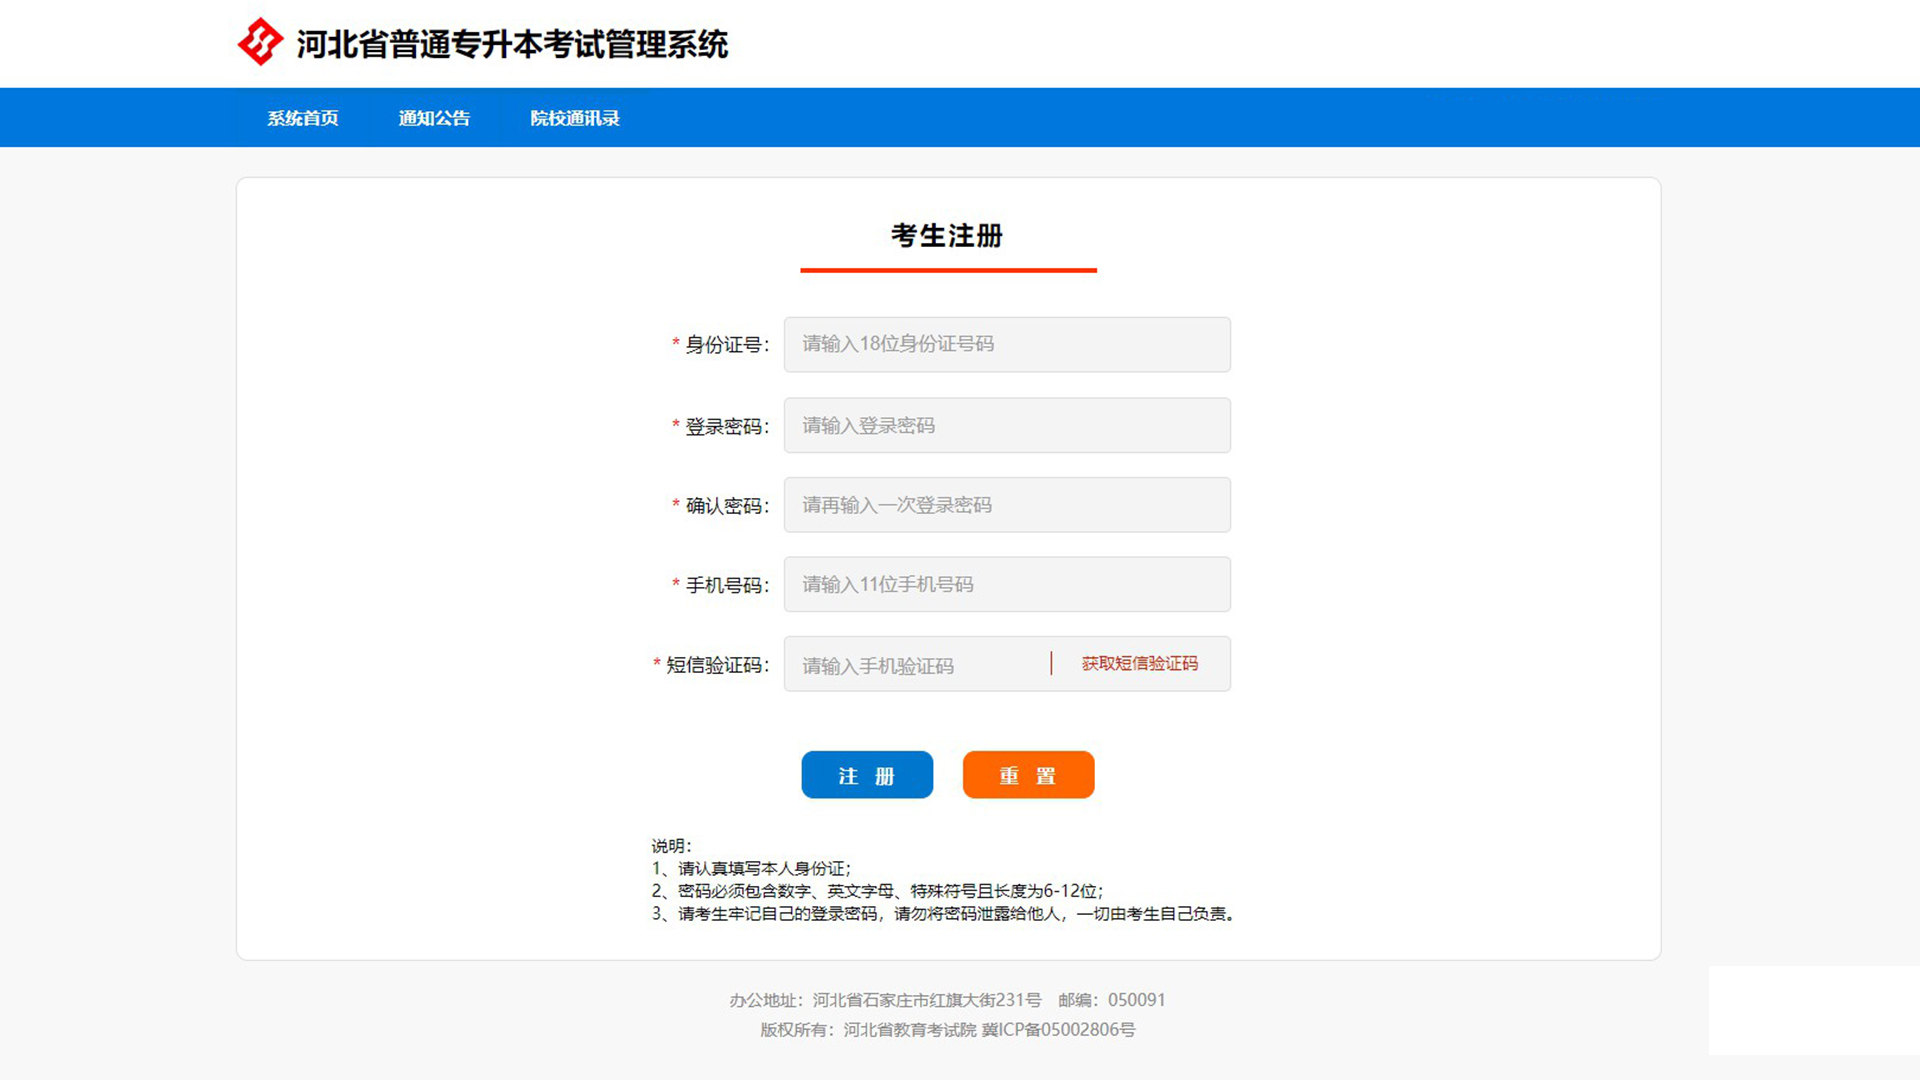
Task: Click the 河北省普通专升本考试管理系统 title text
Action: pyautogui.click(x=512, y=44)
